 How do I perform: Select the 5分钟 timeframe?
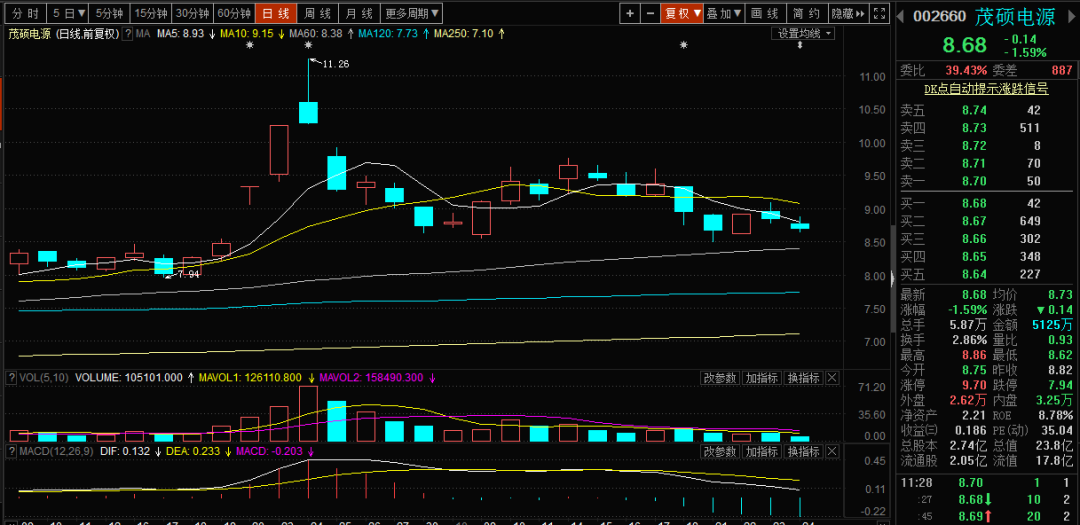[110, 13]
